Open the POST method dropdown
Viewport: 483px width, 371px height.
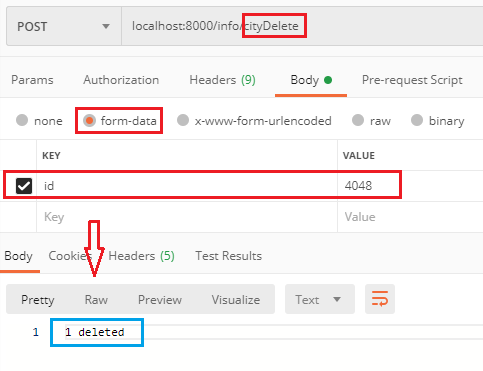[x=64, y=26]
